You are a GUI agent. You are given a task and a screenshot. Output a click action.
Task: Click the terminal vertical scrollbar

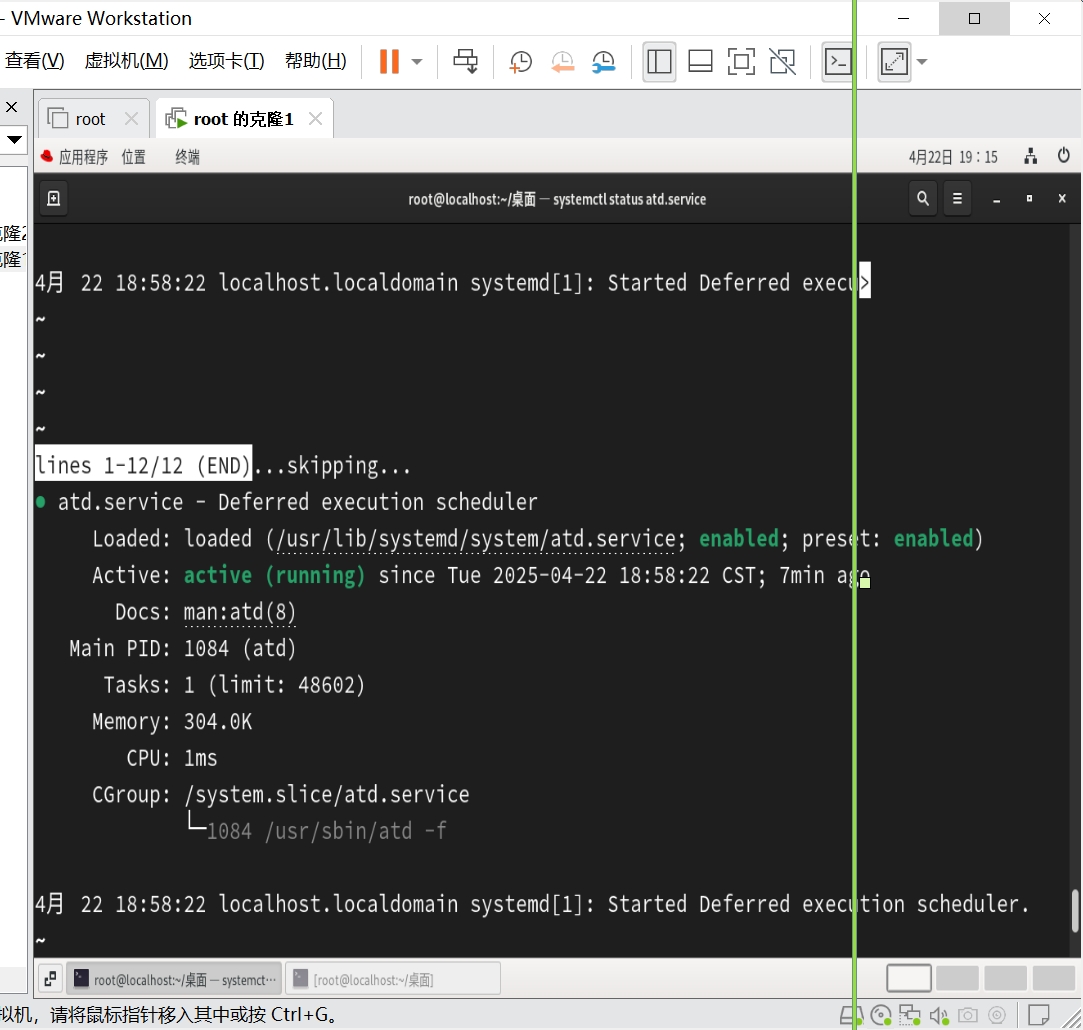1075,912
